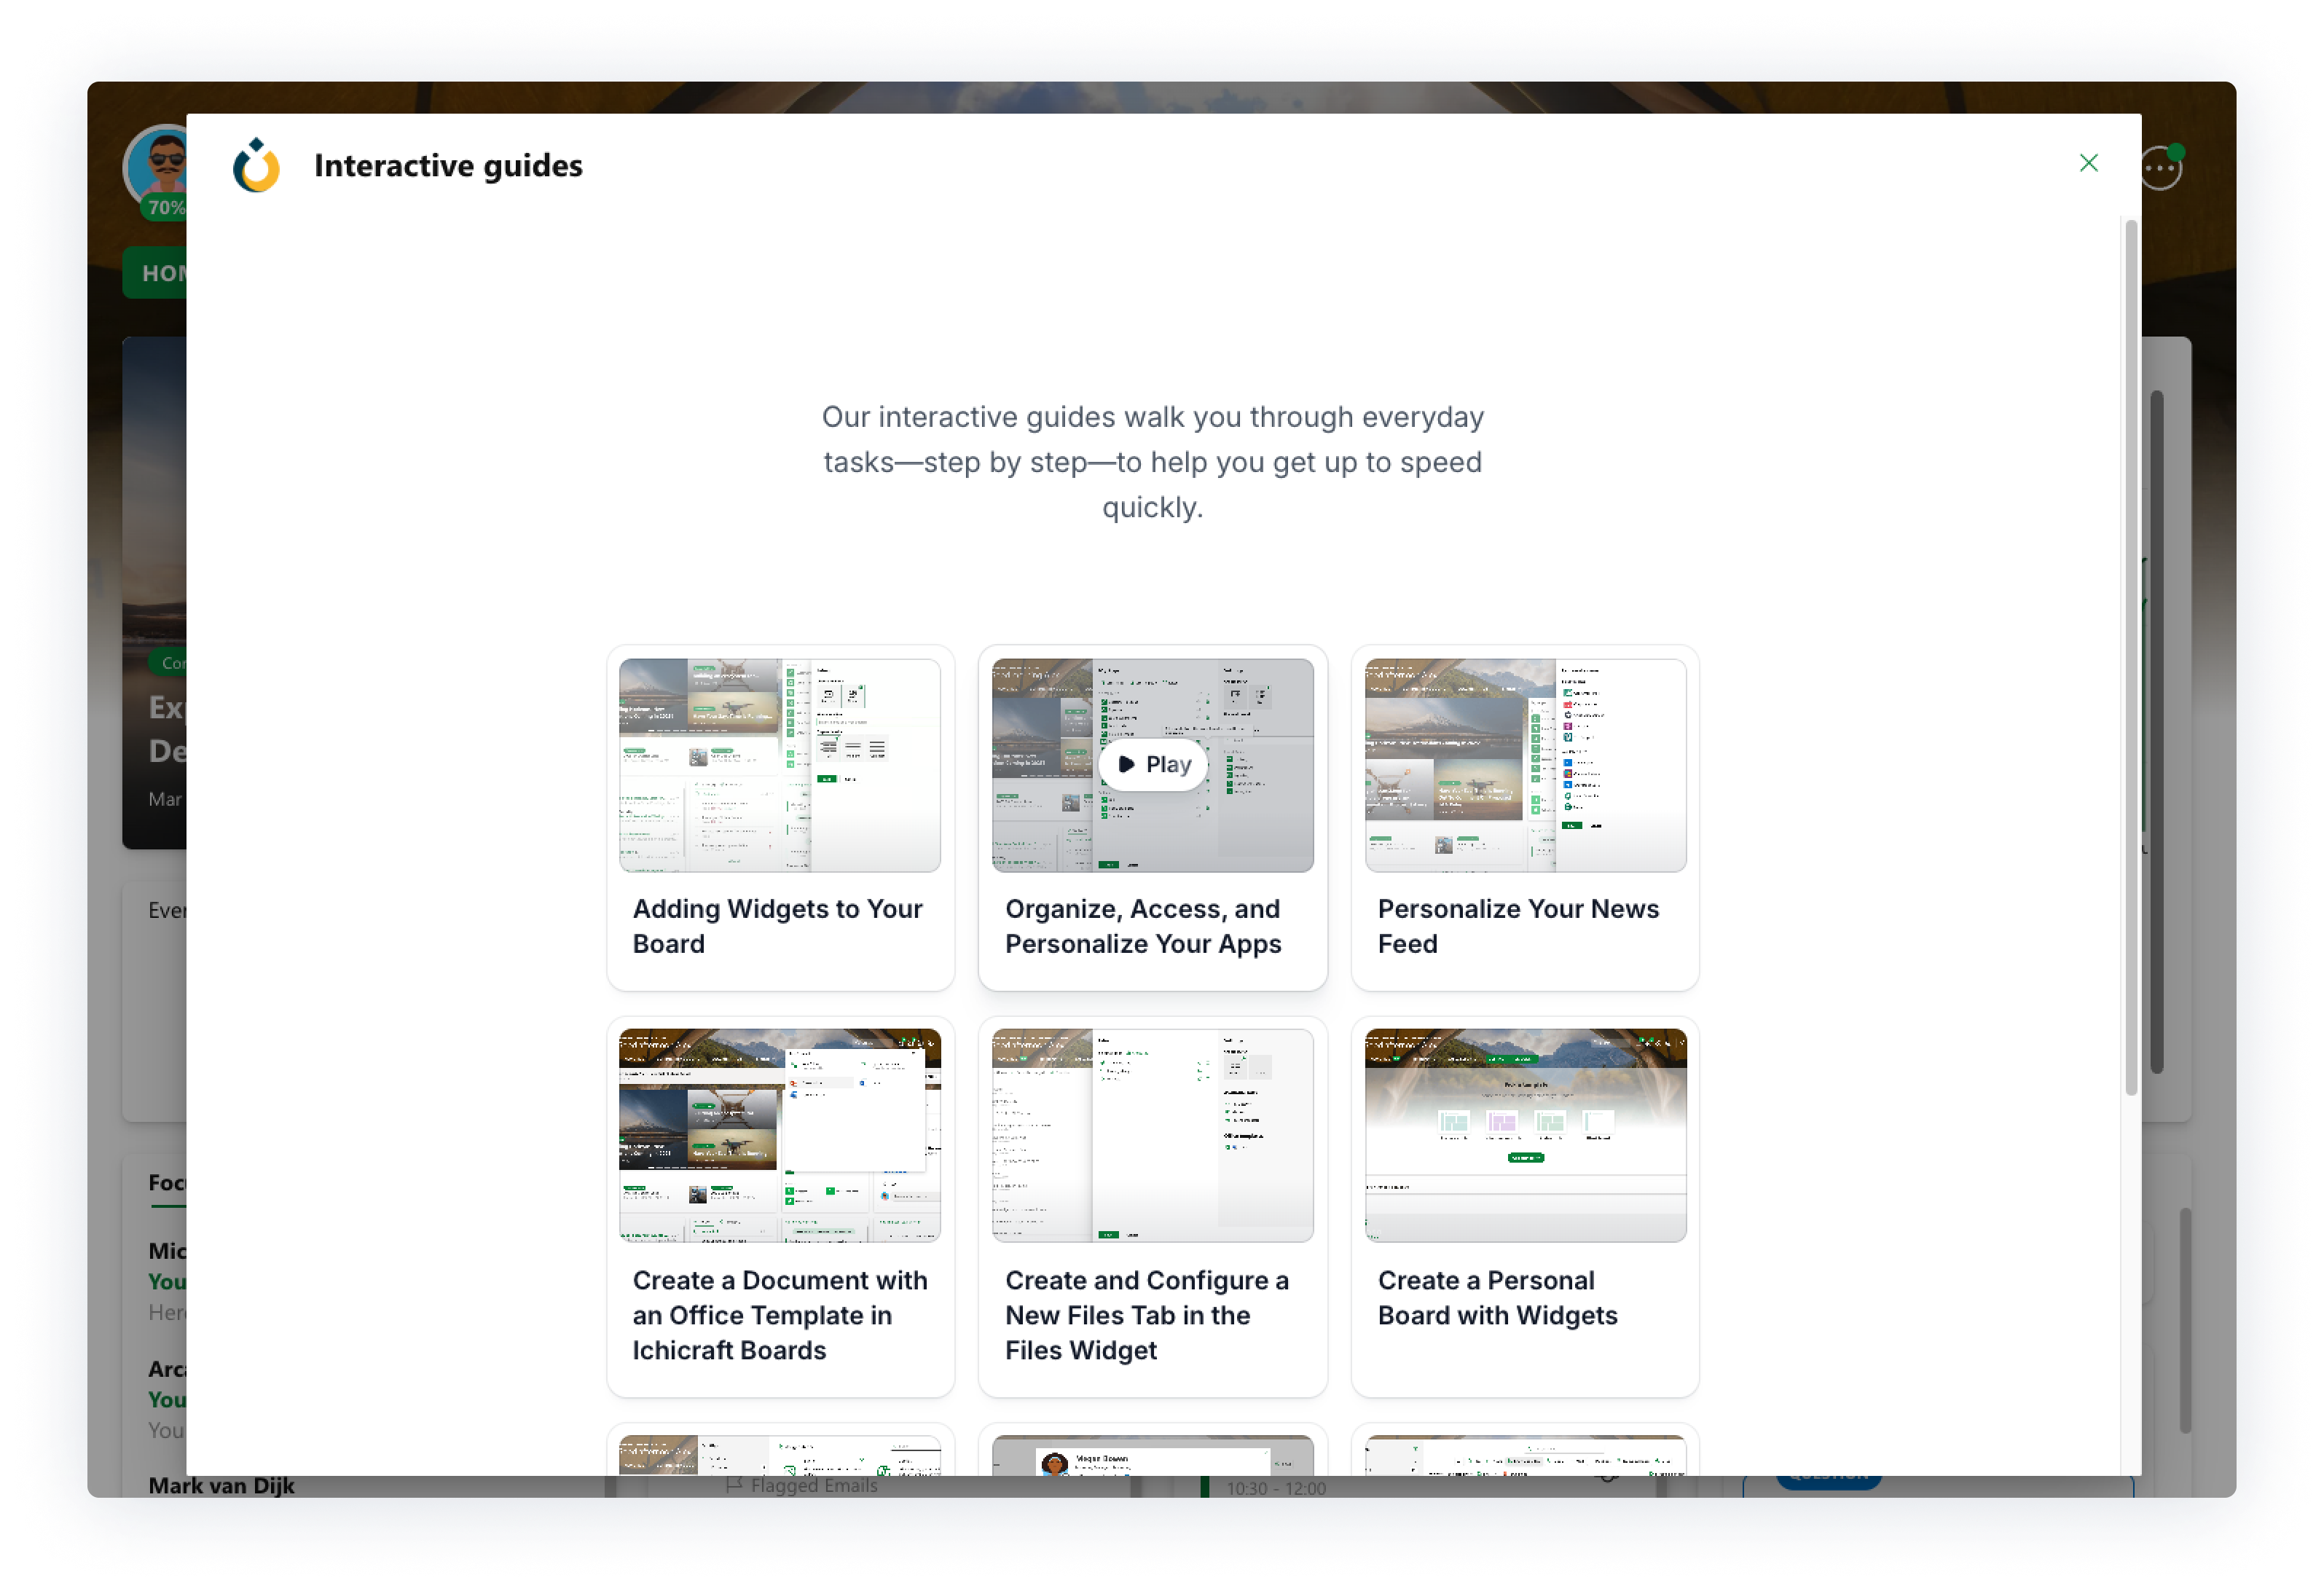This screenshot has width=2324, height=1591.
Task: Select 'Create a Personal Board with Widgets' title
Action: [x=1497, y=1298]
